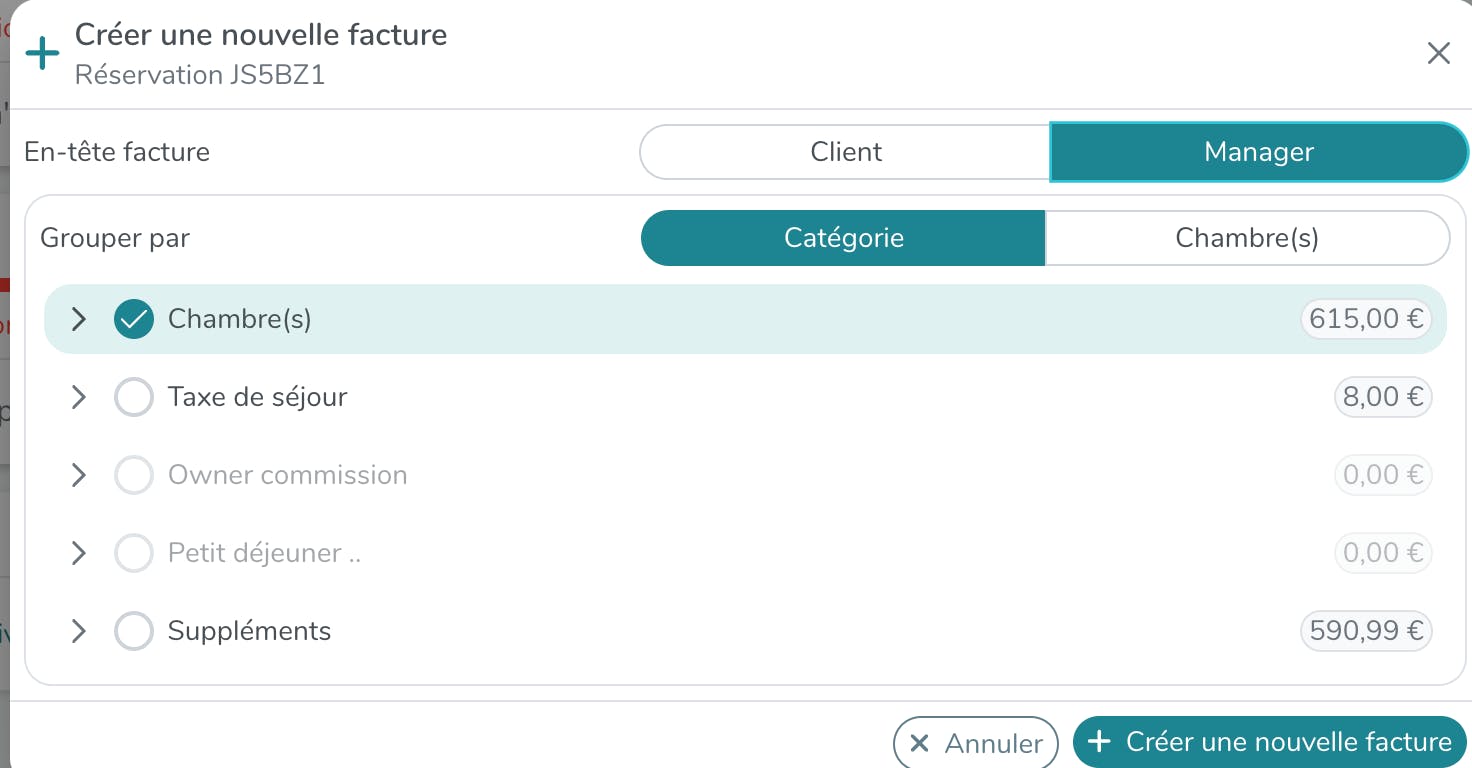This screenshot has height=768, width=1472.
Task: Expand the Suppléments category row
Action: tap(79, 631)
